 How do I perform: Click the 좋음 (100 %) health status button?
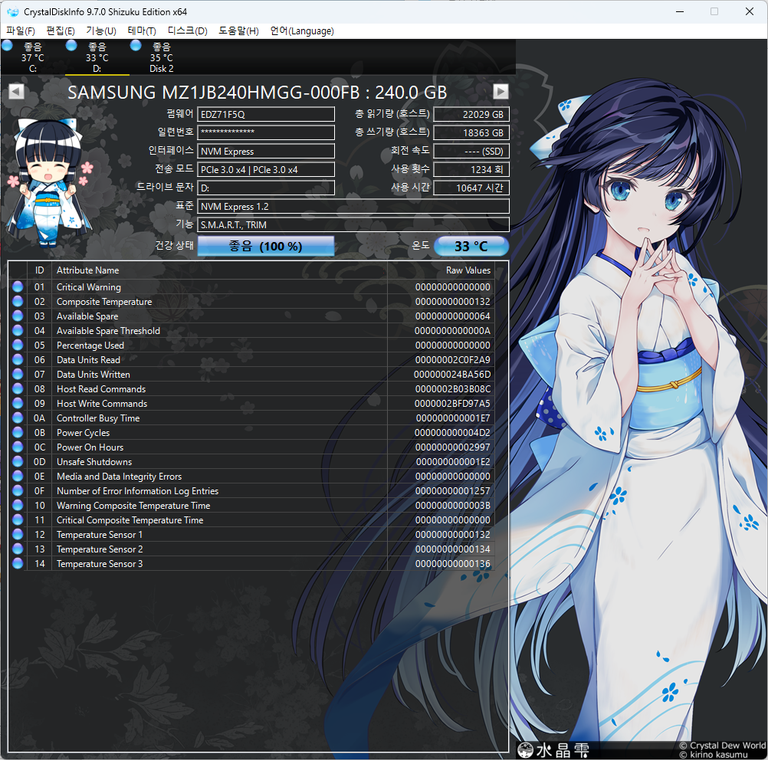click(265, 246)
